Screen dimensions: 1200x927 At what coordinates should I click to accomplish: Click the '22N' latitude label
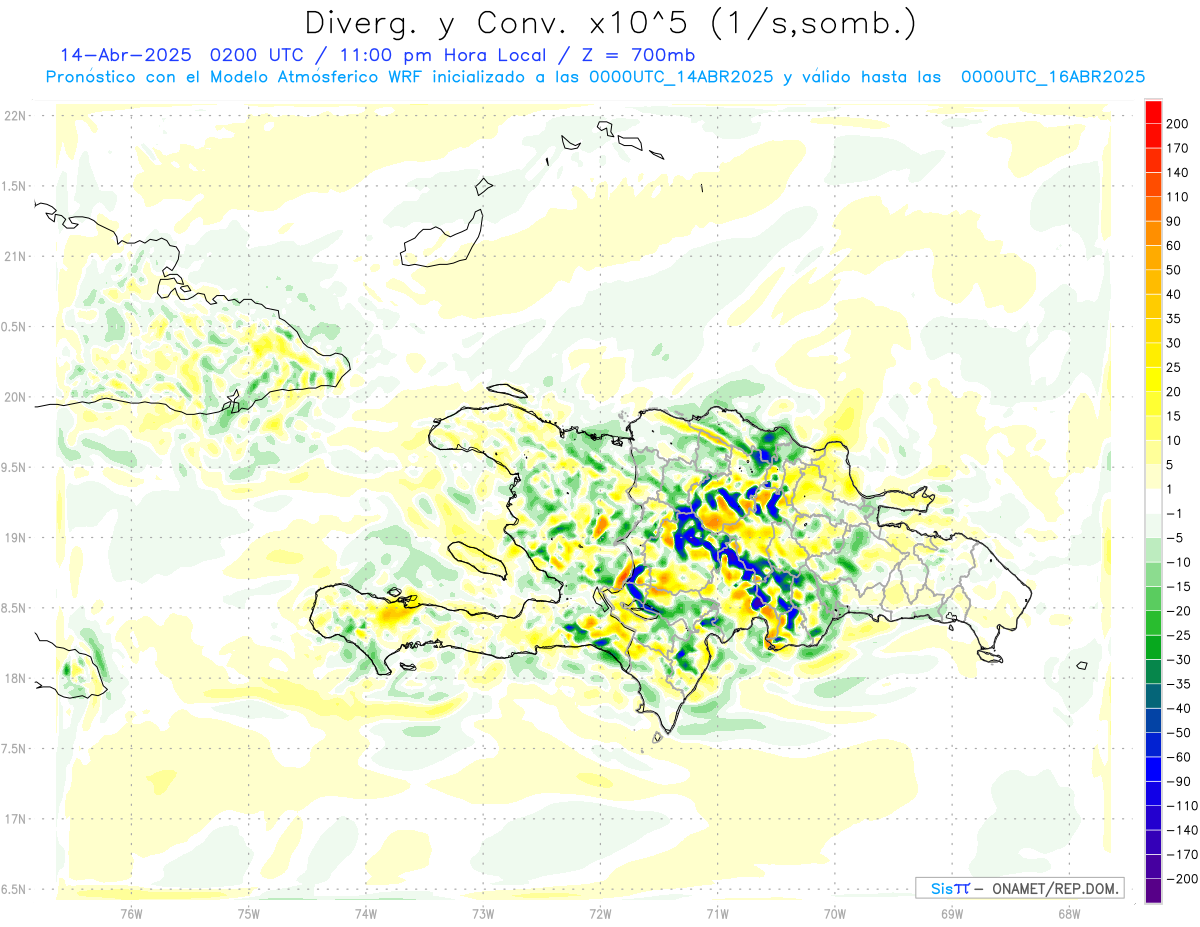point(15,116)
